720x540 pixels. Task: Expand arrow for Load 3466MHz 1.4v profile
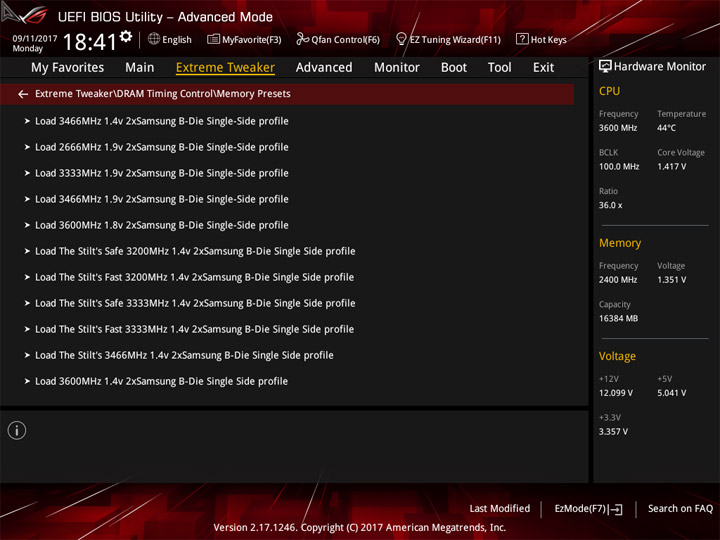(x=27, y=121)
